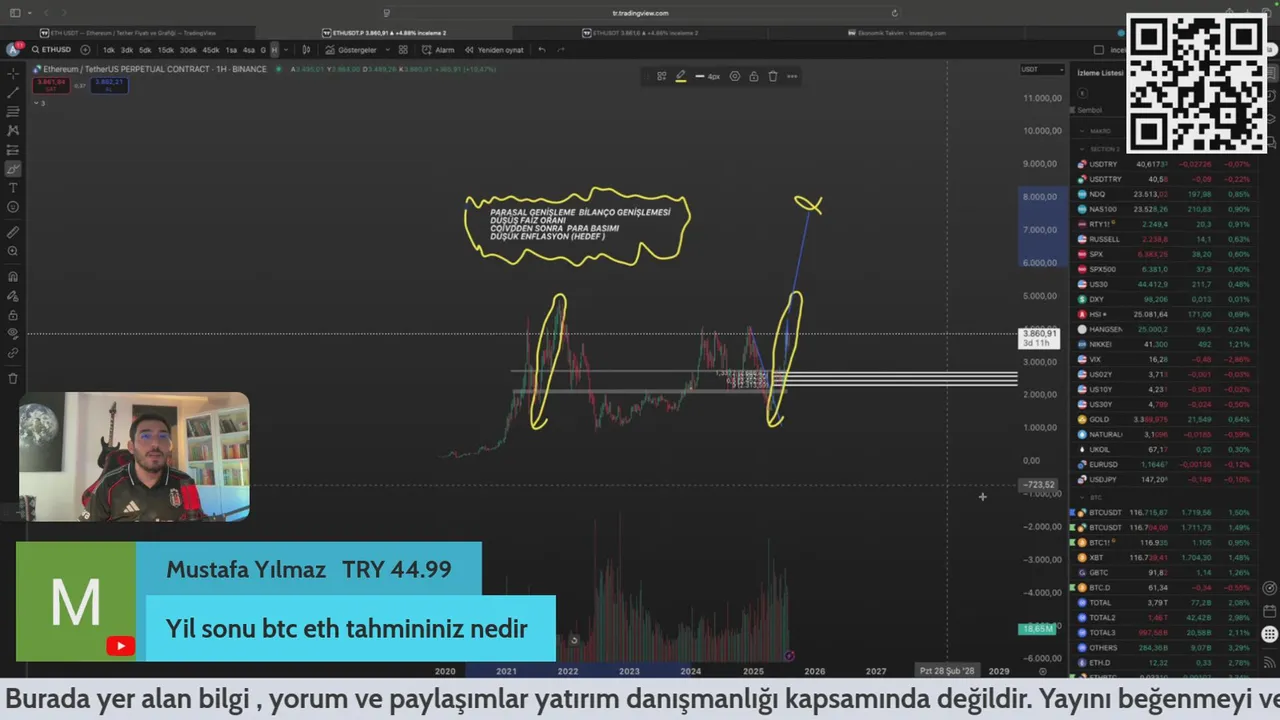Click the redo arrow
The width and height of the screenshot is (1280, 720).
(561, 49)
